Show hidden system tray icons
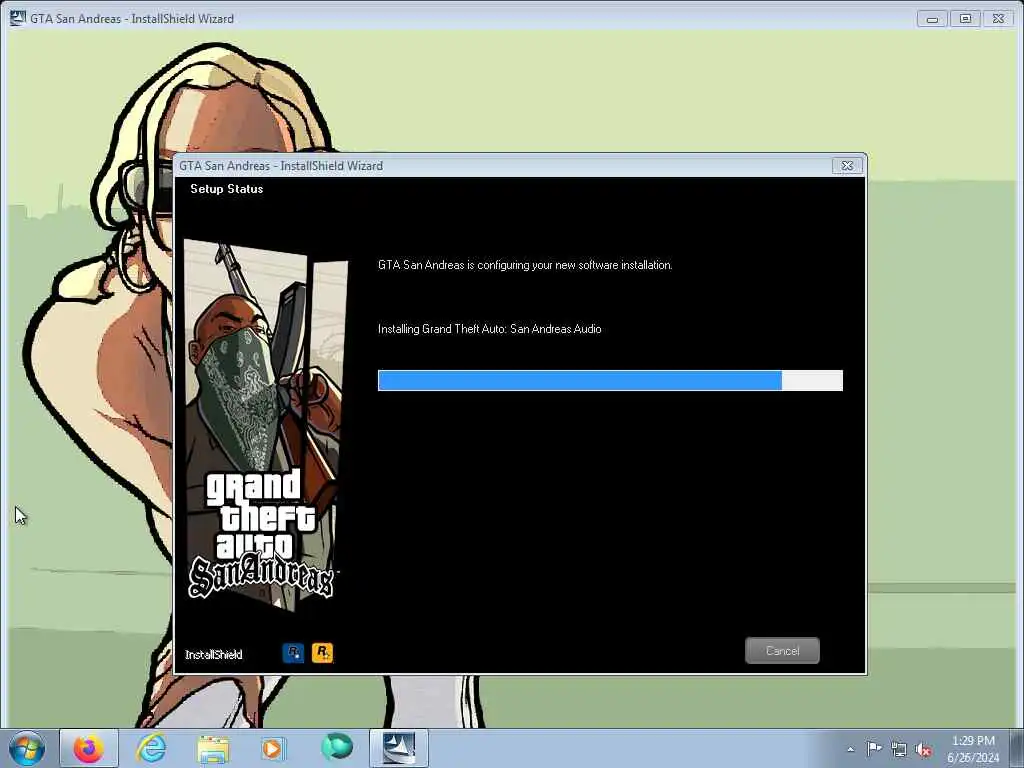The height and width of the screenshot is (768, 1024). click(850, 749)
